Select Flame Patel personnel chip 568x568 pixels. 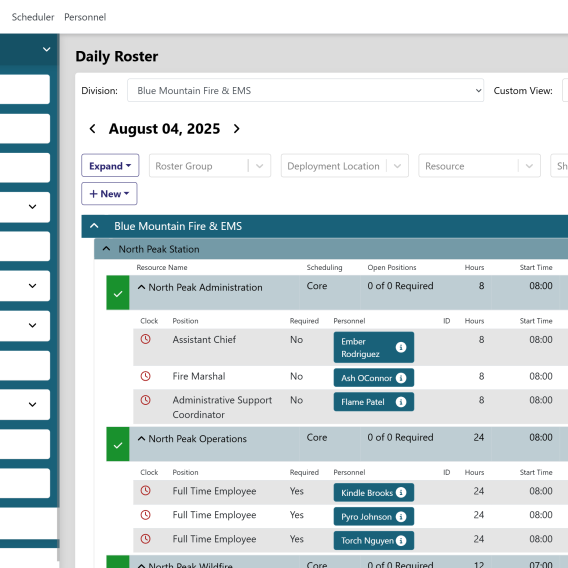373,402
